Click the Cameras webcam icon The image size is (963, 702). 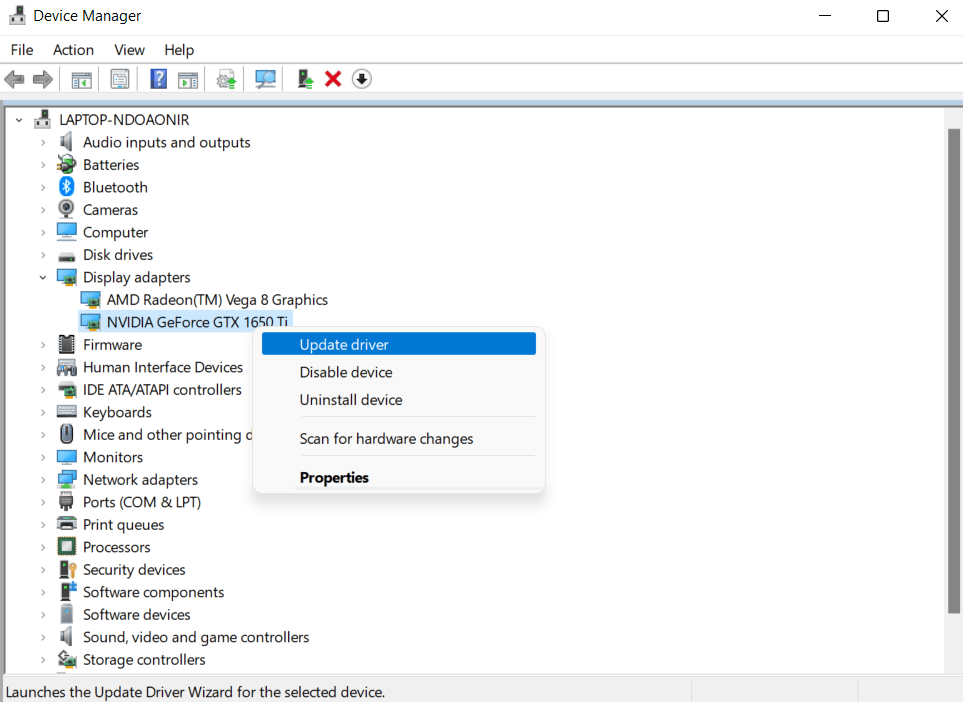66,209
